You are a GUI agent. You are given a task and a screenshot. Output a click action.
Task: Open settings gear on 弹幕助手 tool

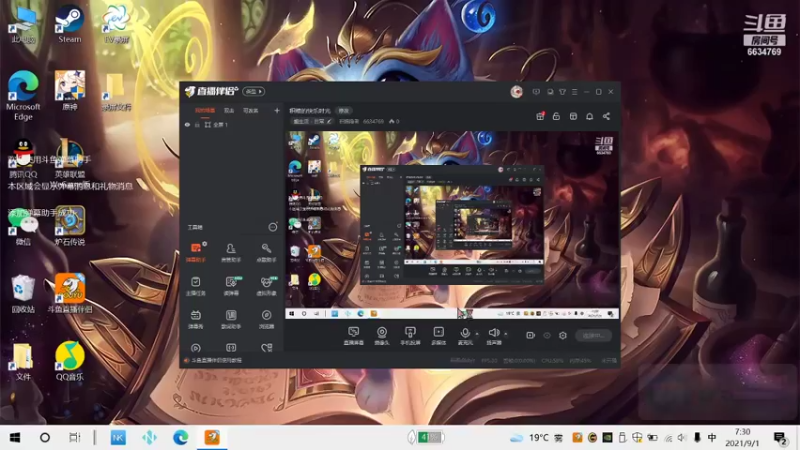tap(205, 244)
